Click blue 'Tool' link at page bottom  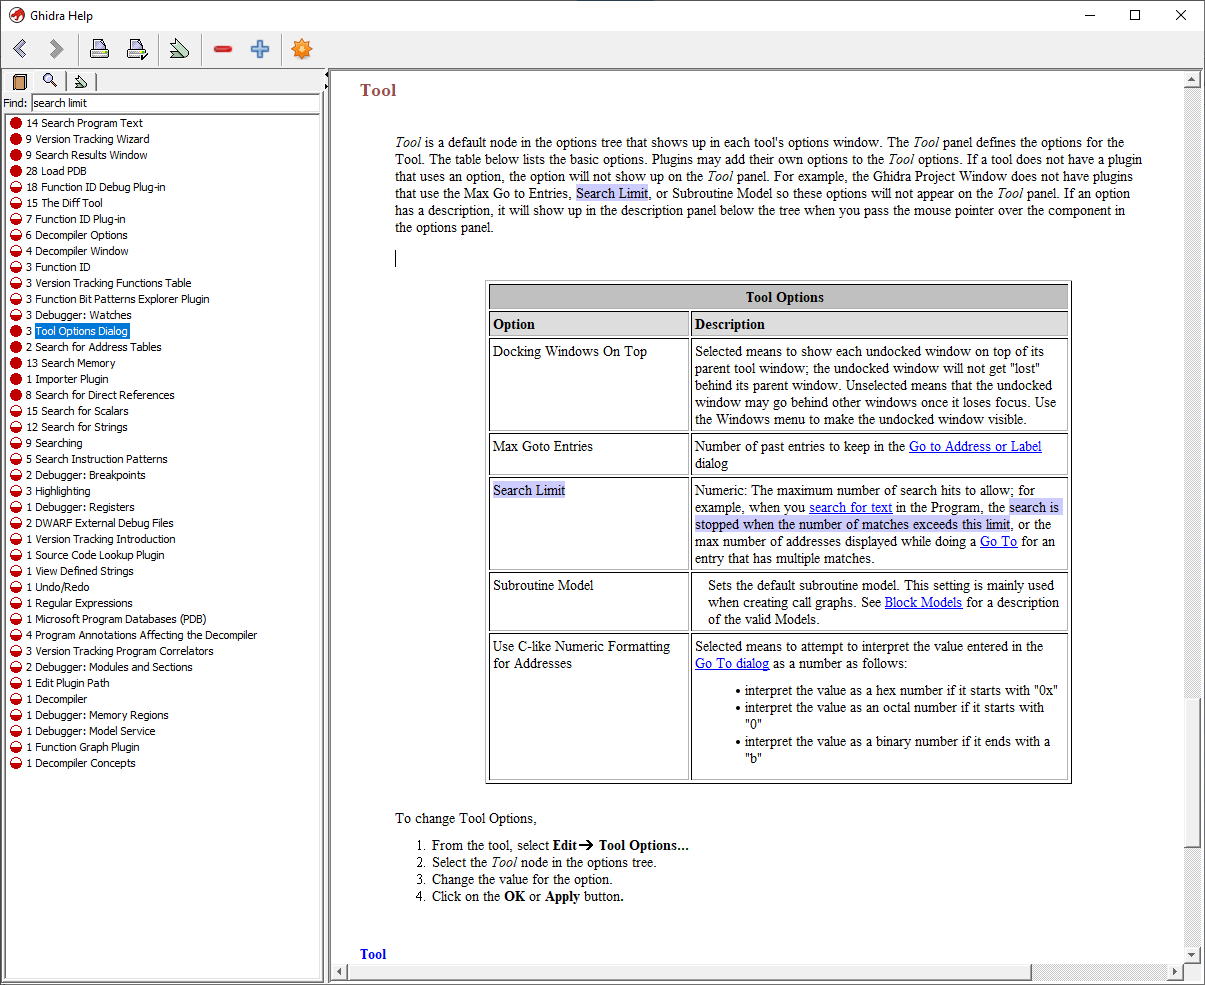[373, 954]
